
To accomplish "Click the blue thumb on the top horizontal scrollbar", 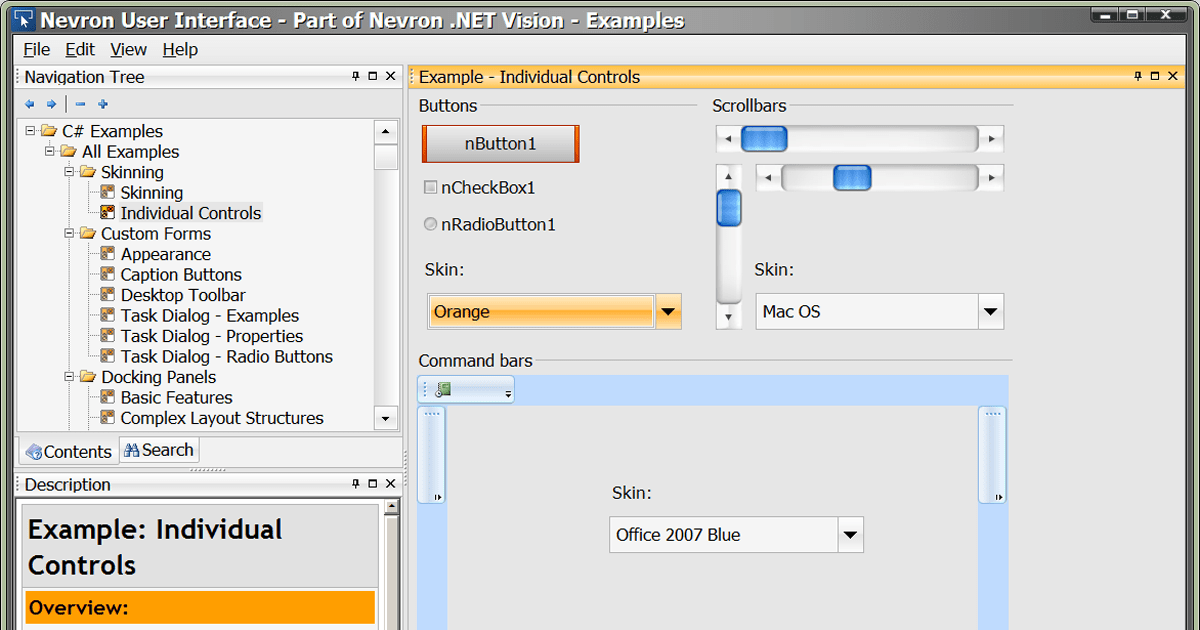I will [764, 139].
